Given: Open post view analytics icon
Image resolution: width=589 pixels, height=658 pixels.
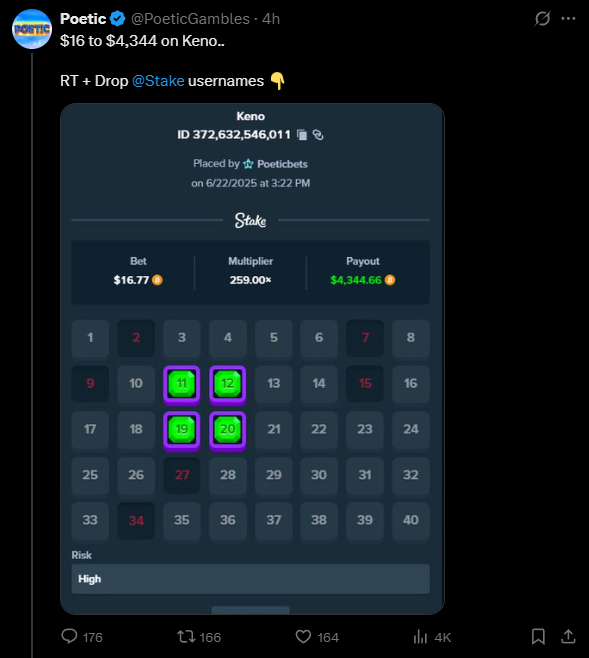Looking at the screenshot, I should pos(420,637).
